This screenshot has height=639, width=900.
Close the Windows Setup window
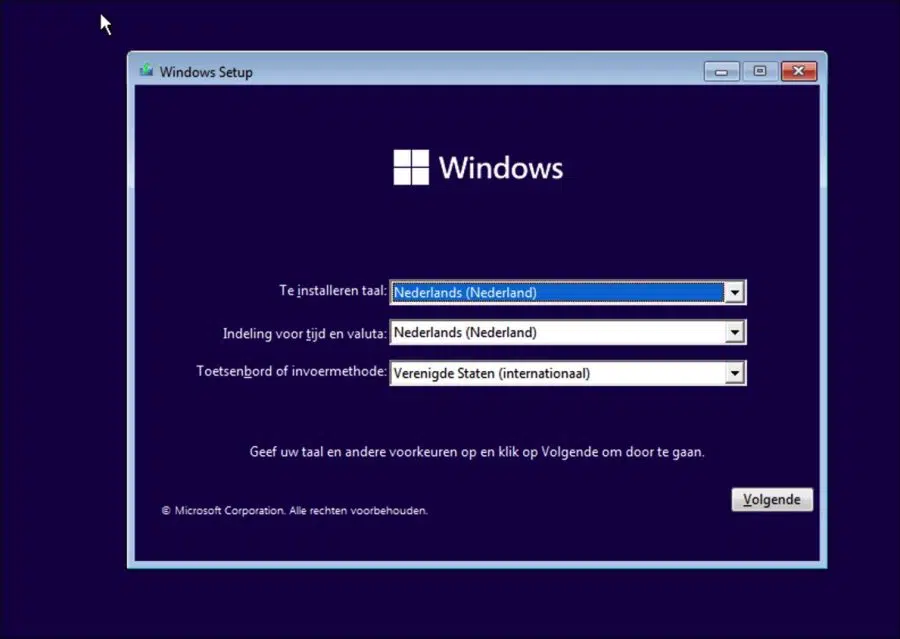[x=798, y=71]
